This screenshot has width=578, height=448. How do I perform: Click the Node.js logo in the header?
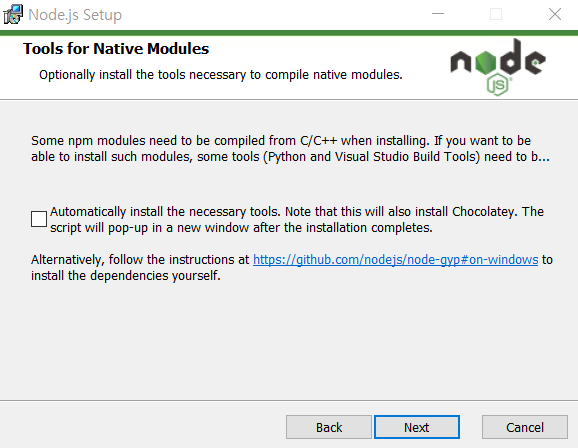(498, 67)
